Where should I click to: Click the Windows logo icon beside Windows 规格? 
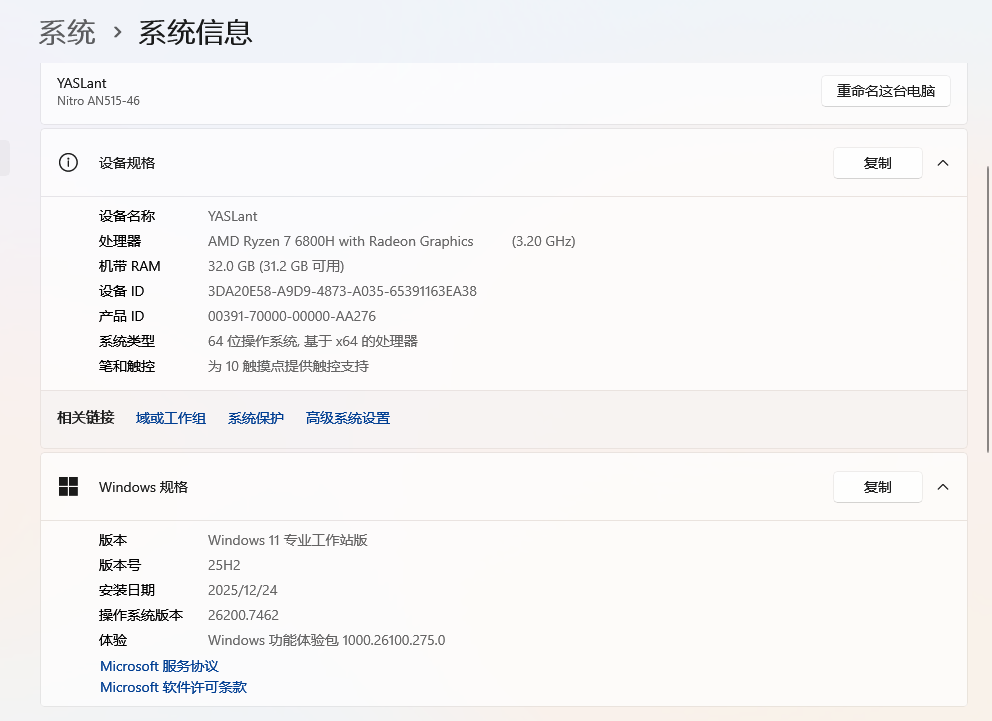[x=68, y=486]
